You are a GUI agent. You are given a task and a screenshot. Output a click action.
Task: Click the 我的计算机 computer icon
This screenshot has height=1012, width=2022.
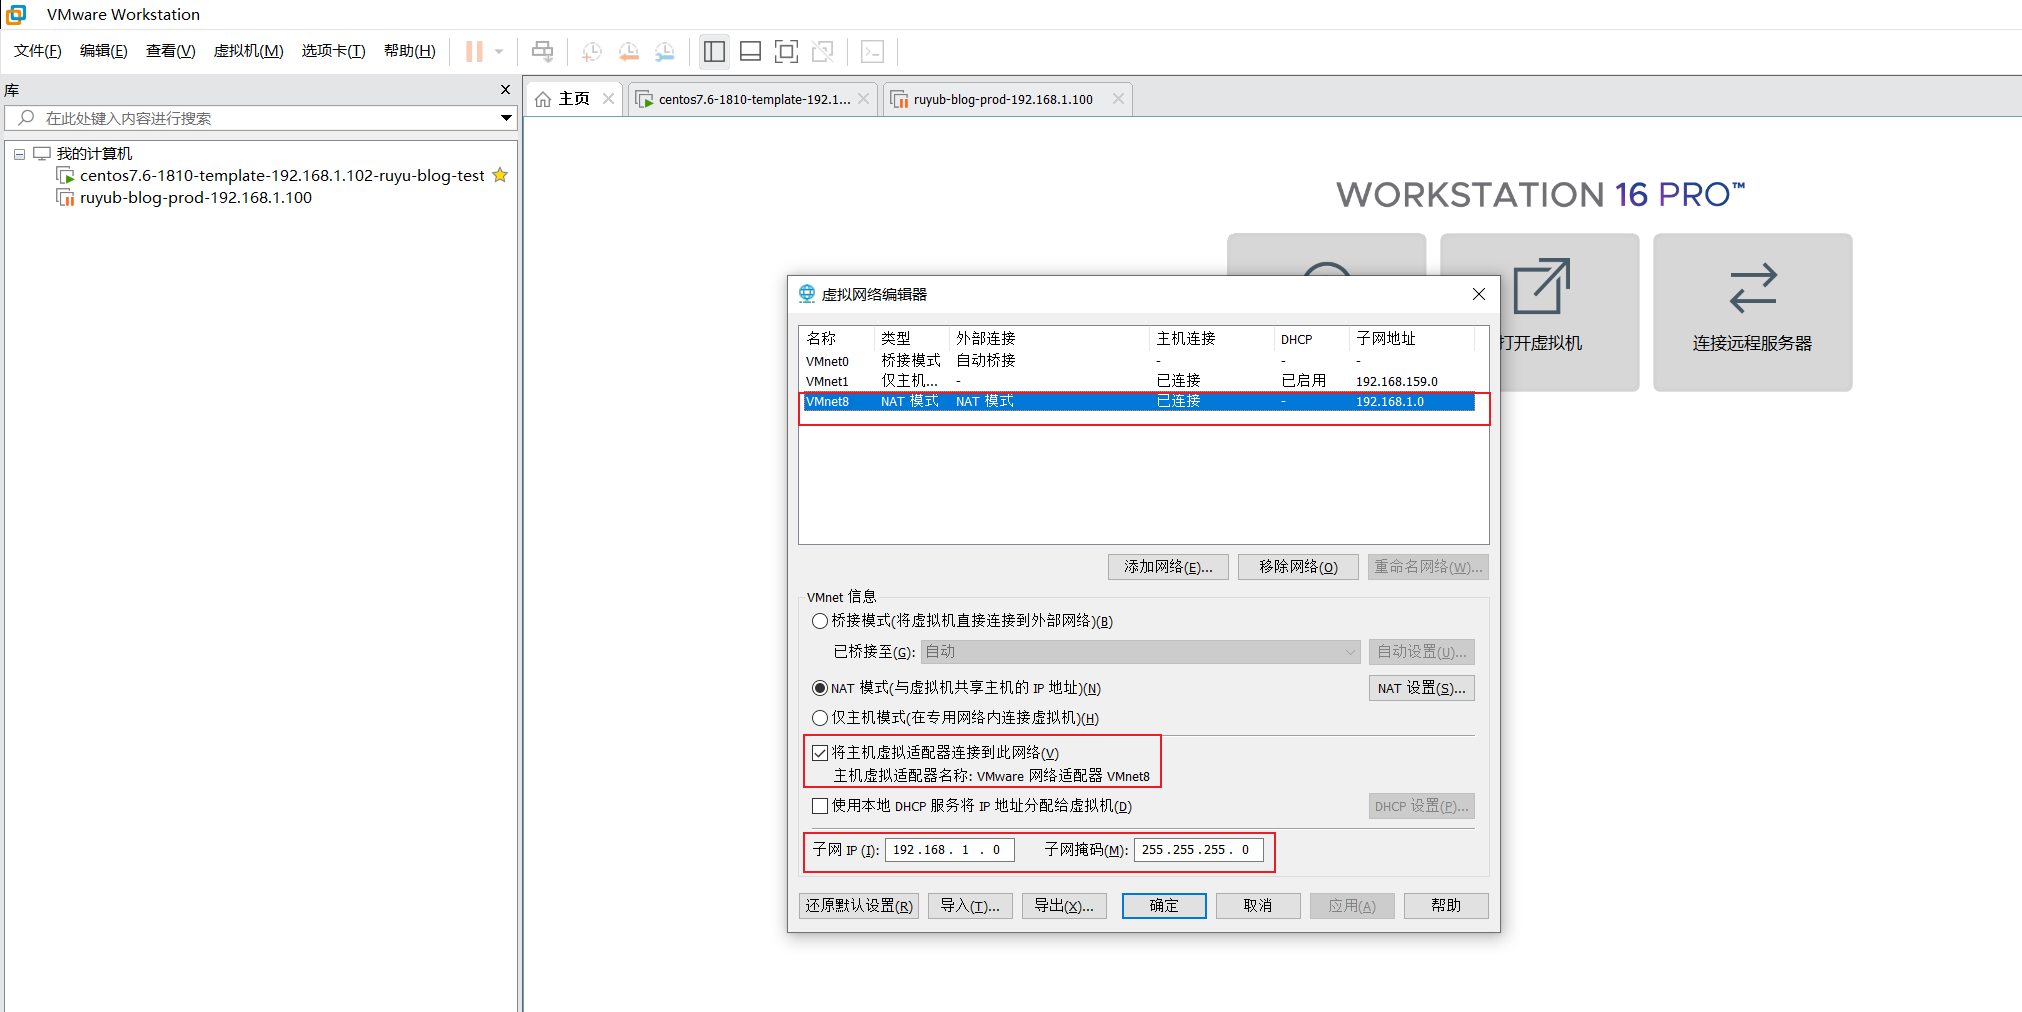(42, 153)
